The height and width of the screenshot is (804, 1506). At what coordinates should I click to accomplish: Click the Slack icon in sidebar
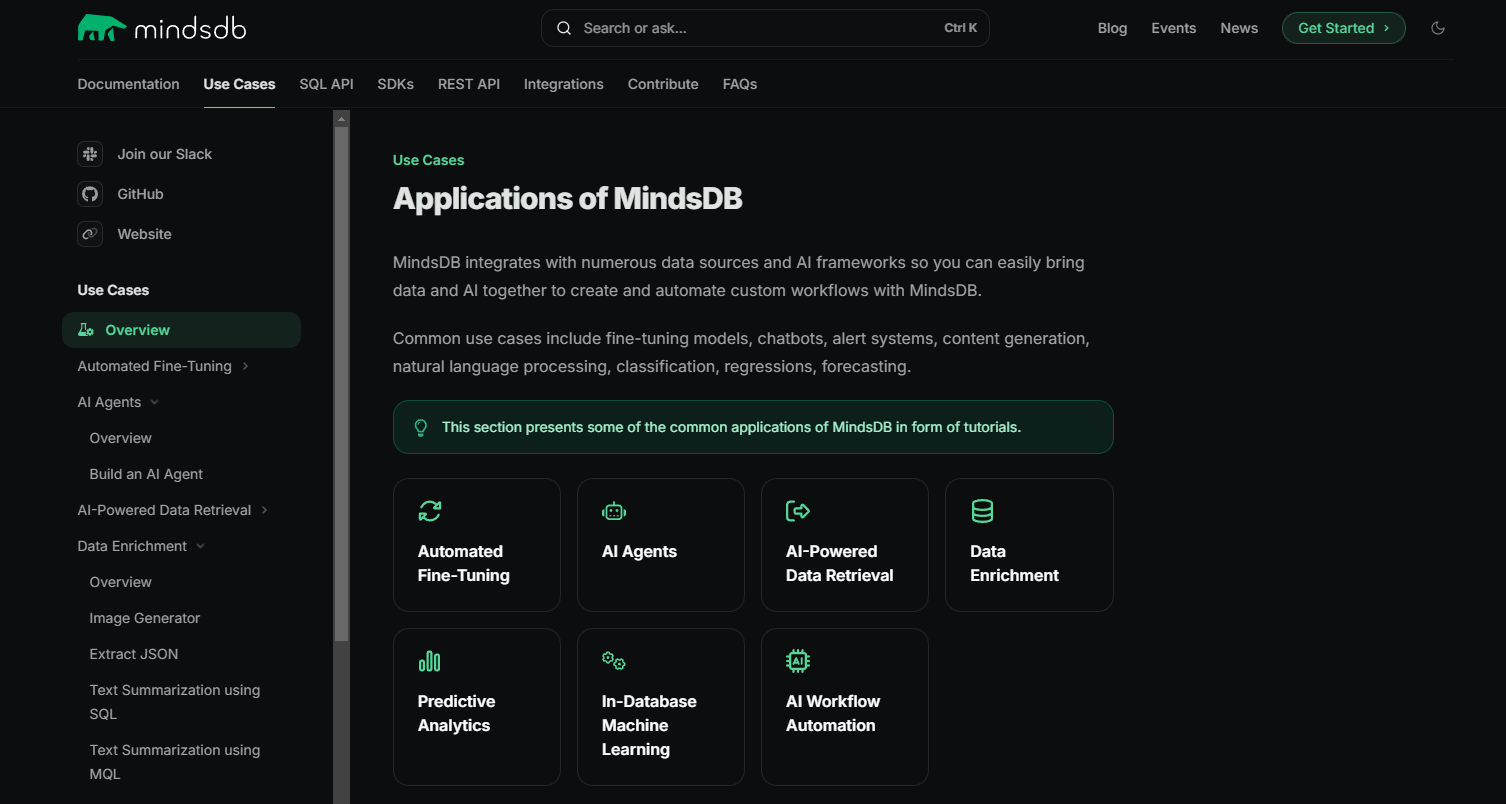pyautogui.click(x=90, y=154)
